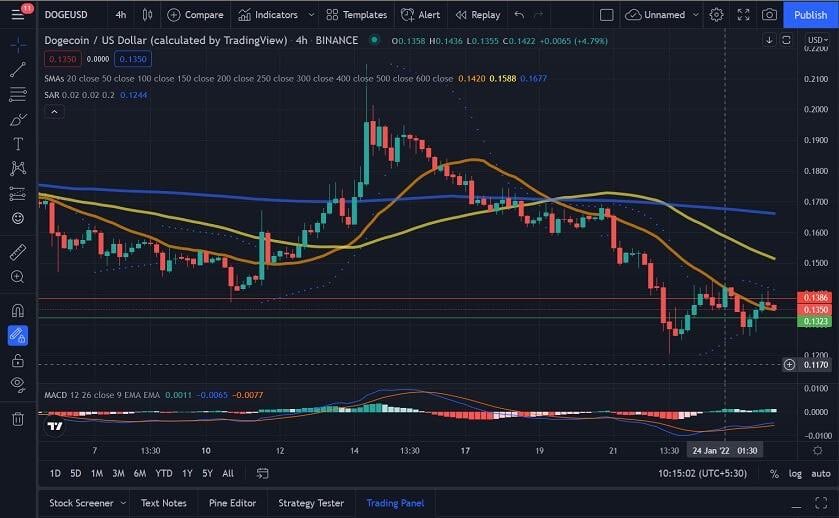Image resolution: width=839 pixels, height=518 pixels.
Task: Select the 3M date range
Action: (118, 473)
